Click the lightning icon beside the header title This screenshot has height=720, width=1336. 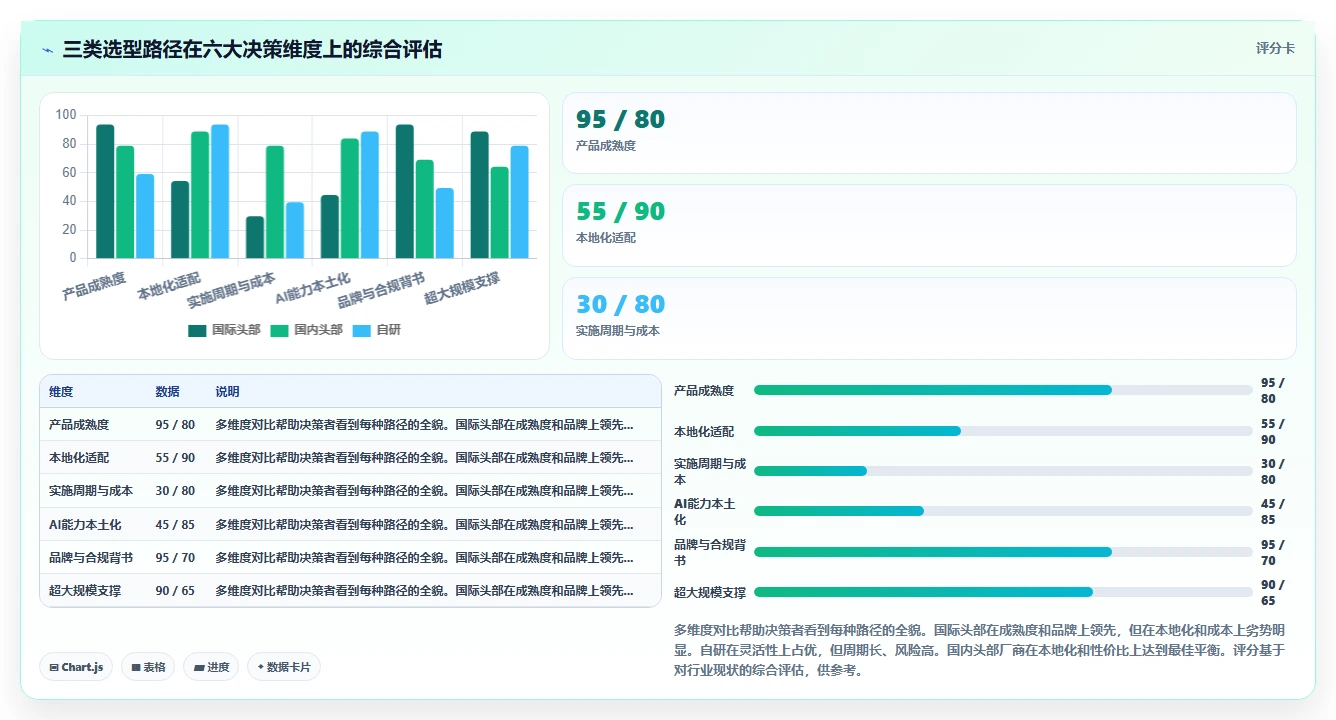pyautogui.click(x=47, y=50)
